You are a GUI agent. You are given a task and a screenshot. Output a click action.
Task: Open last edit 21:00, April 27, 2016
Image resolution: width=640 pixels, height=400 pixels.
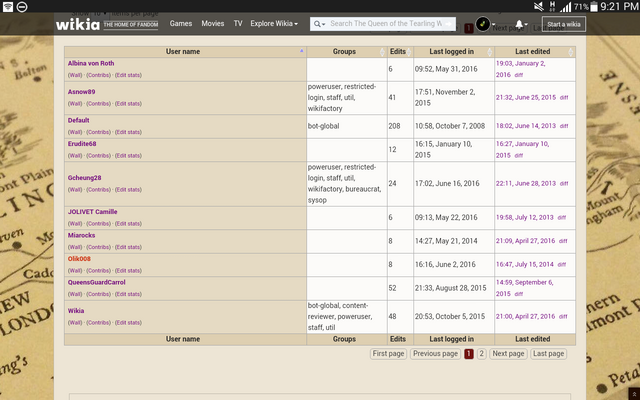coord(525,316)
